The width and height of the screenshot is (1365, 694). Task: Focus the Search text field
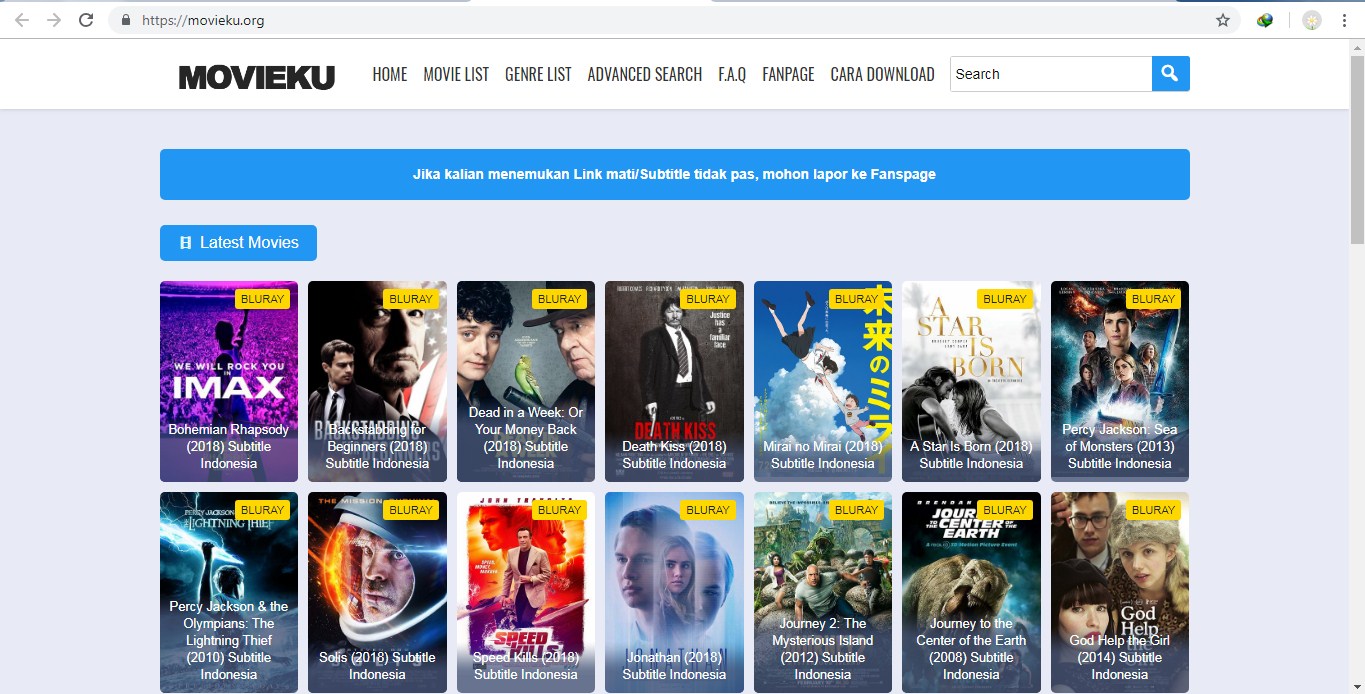tap(1051, 74)
